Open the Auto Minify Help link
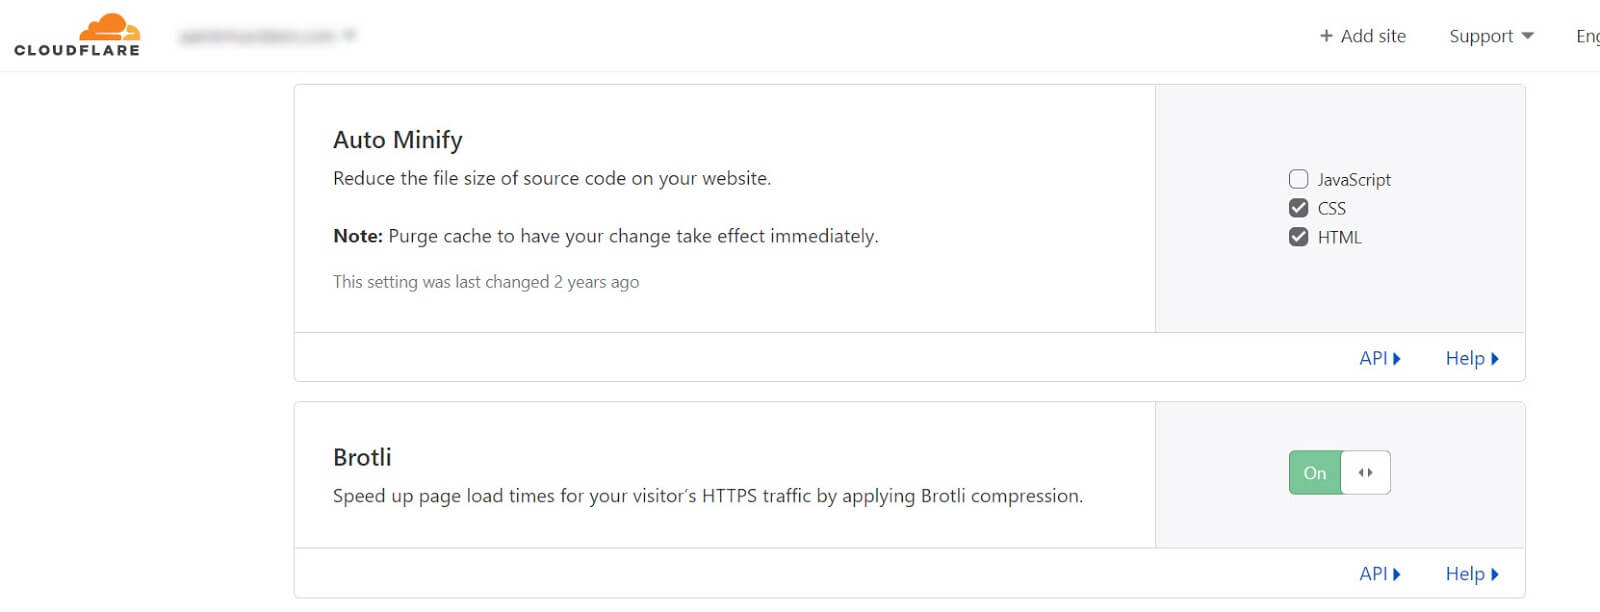 [1472, 359]
